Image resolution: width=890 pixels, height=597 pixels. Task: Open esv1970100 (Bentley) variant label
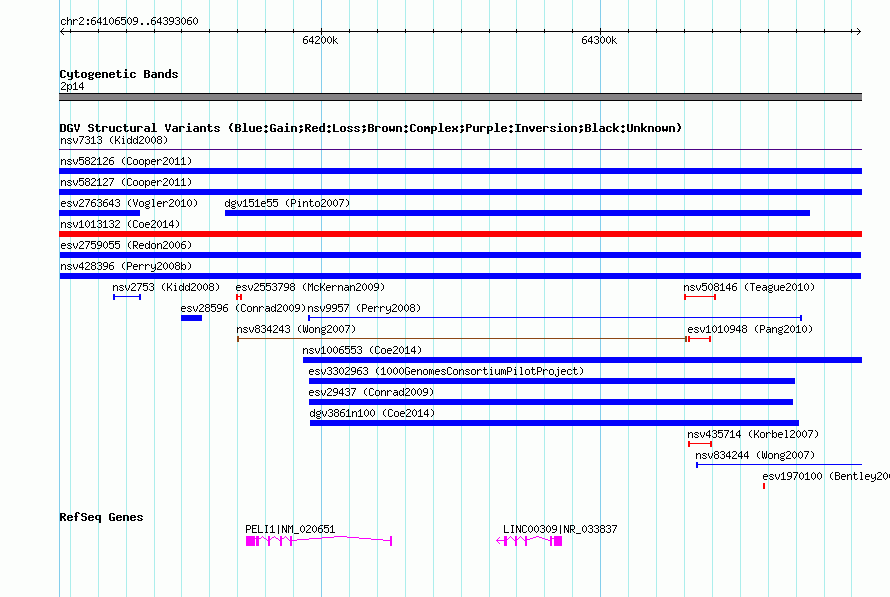(826, 476)
